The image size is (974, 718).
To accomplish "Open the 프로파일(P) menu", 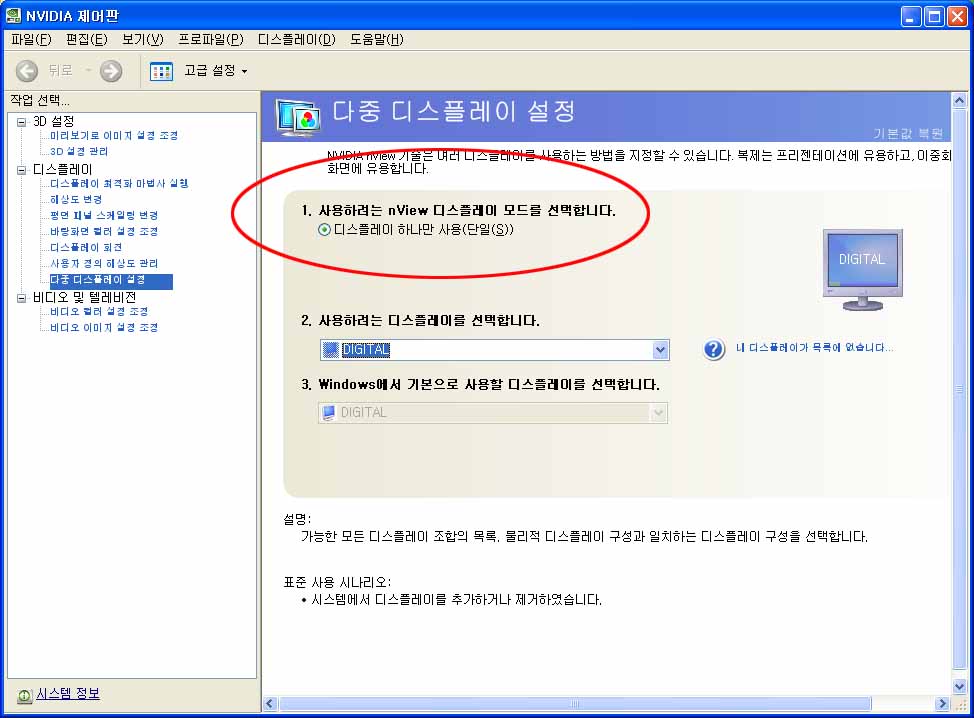I will 211,40.
